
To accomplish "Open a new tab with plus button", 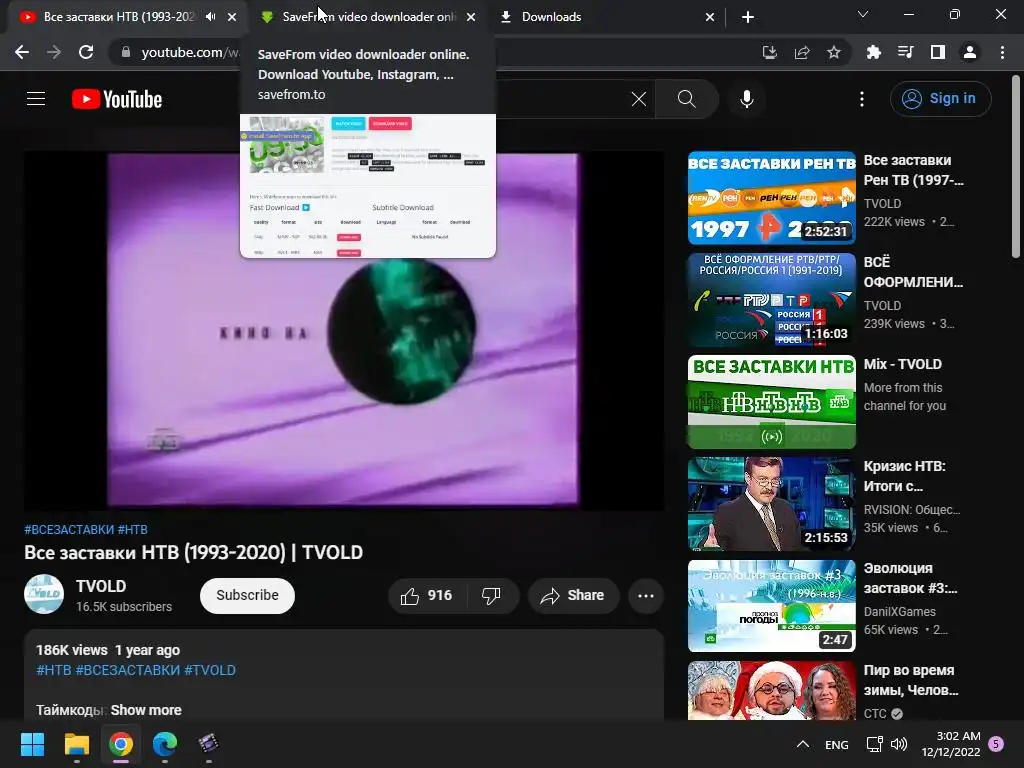I will coord(748,17).
